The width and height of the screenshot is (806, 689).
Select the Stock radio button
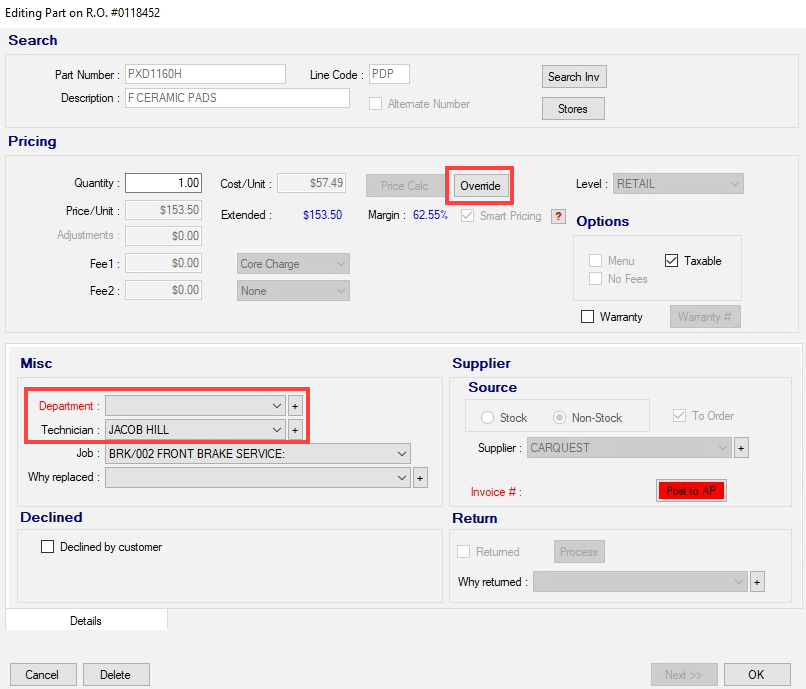(x=487, y=418)
